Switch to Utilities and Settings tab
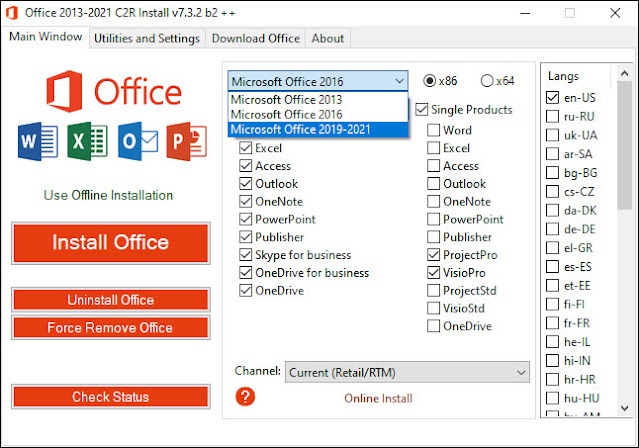This screenshot has width=639, height=448. [x=147, y=38]
